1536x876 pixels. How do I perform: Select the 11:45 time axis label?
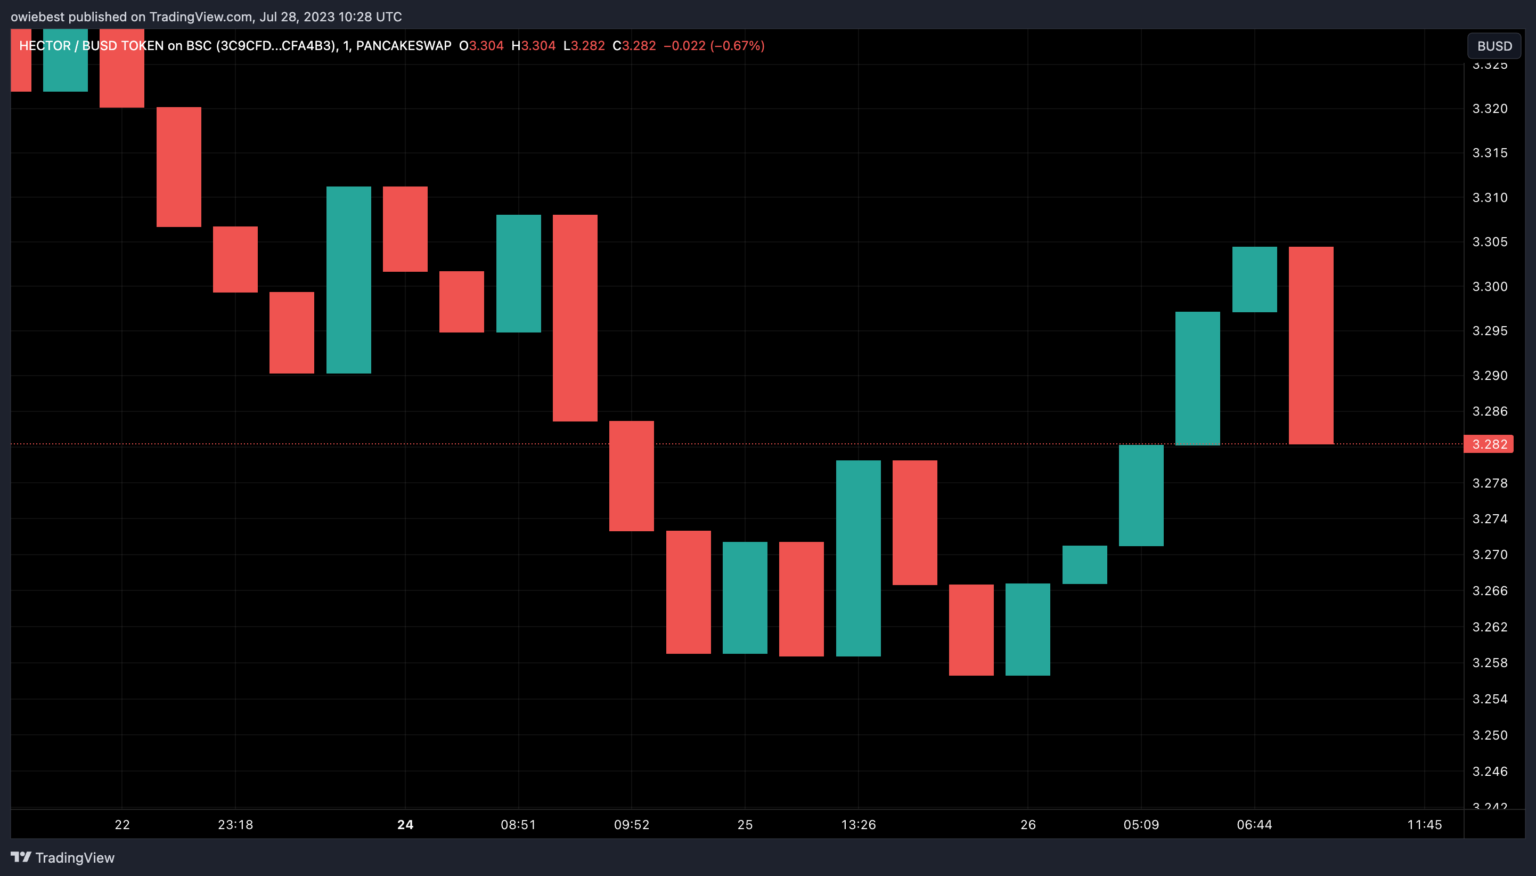tap(1424, 825)
